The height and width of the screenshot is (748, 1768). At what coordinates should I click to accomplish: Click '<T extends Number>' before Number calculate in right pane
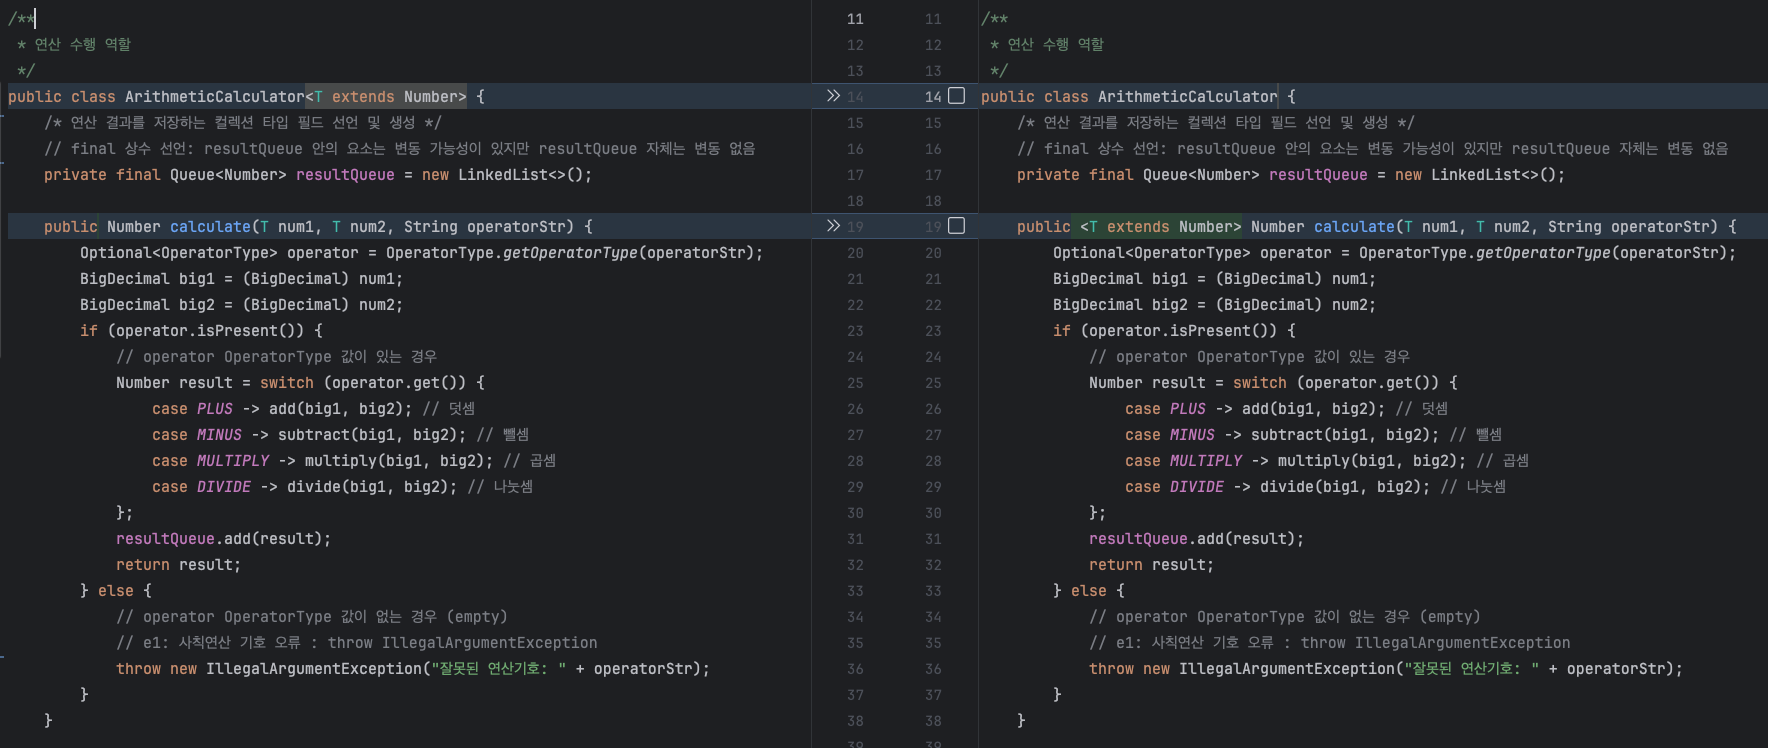point(1160,227)
